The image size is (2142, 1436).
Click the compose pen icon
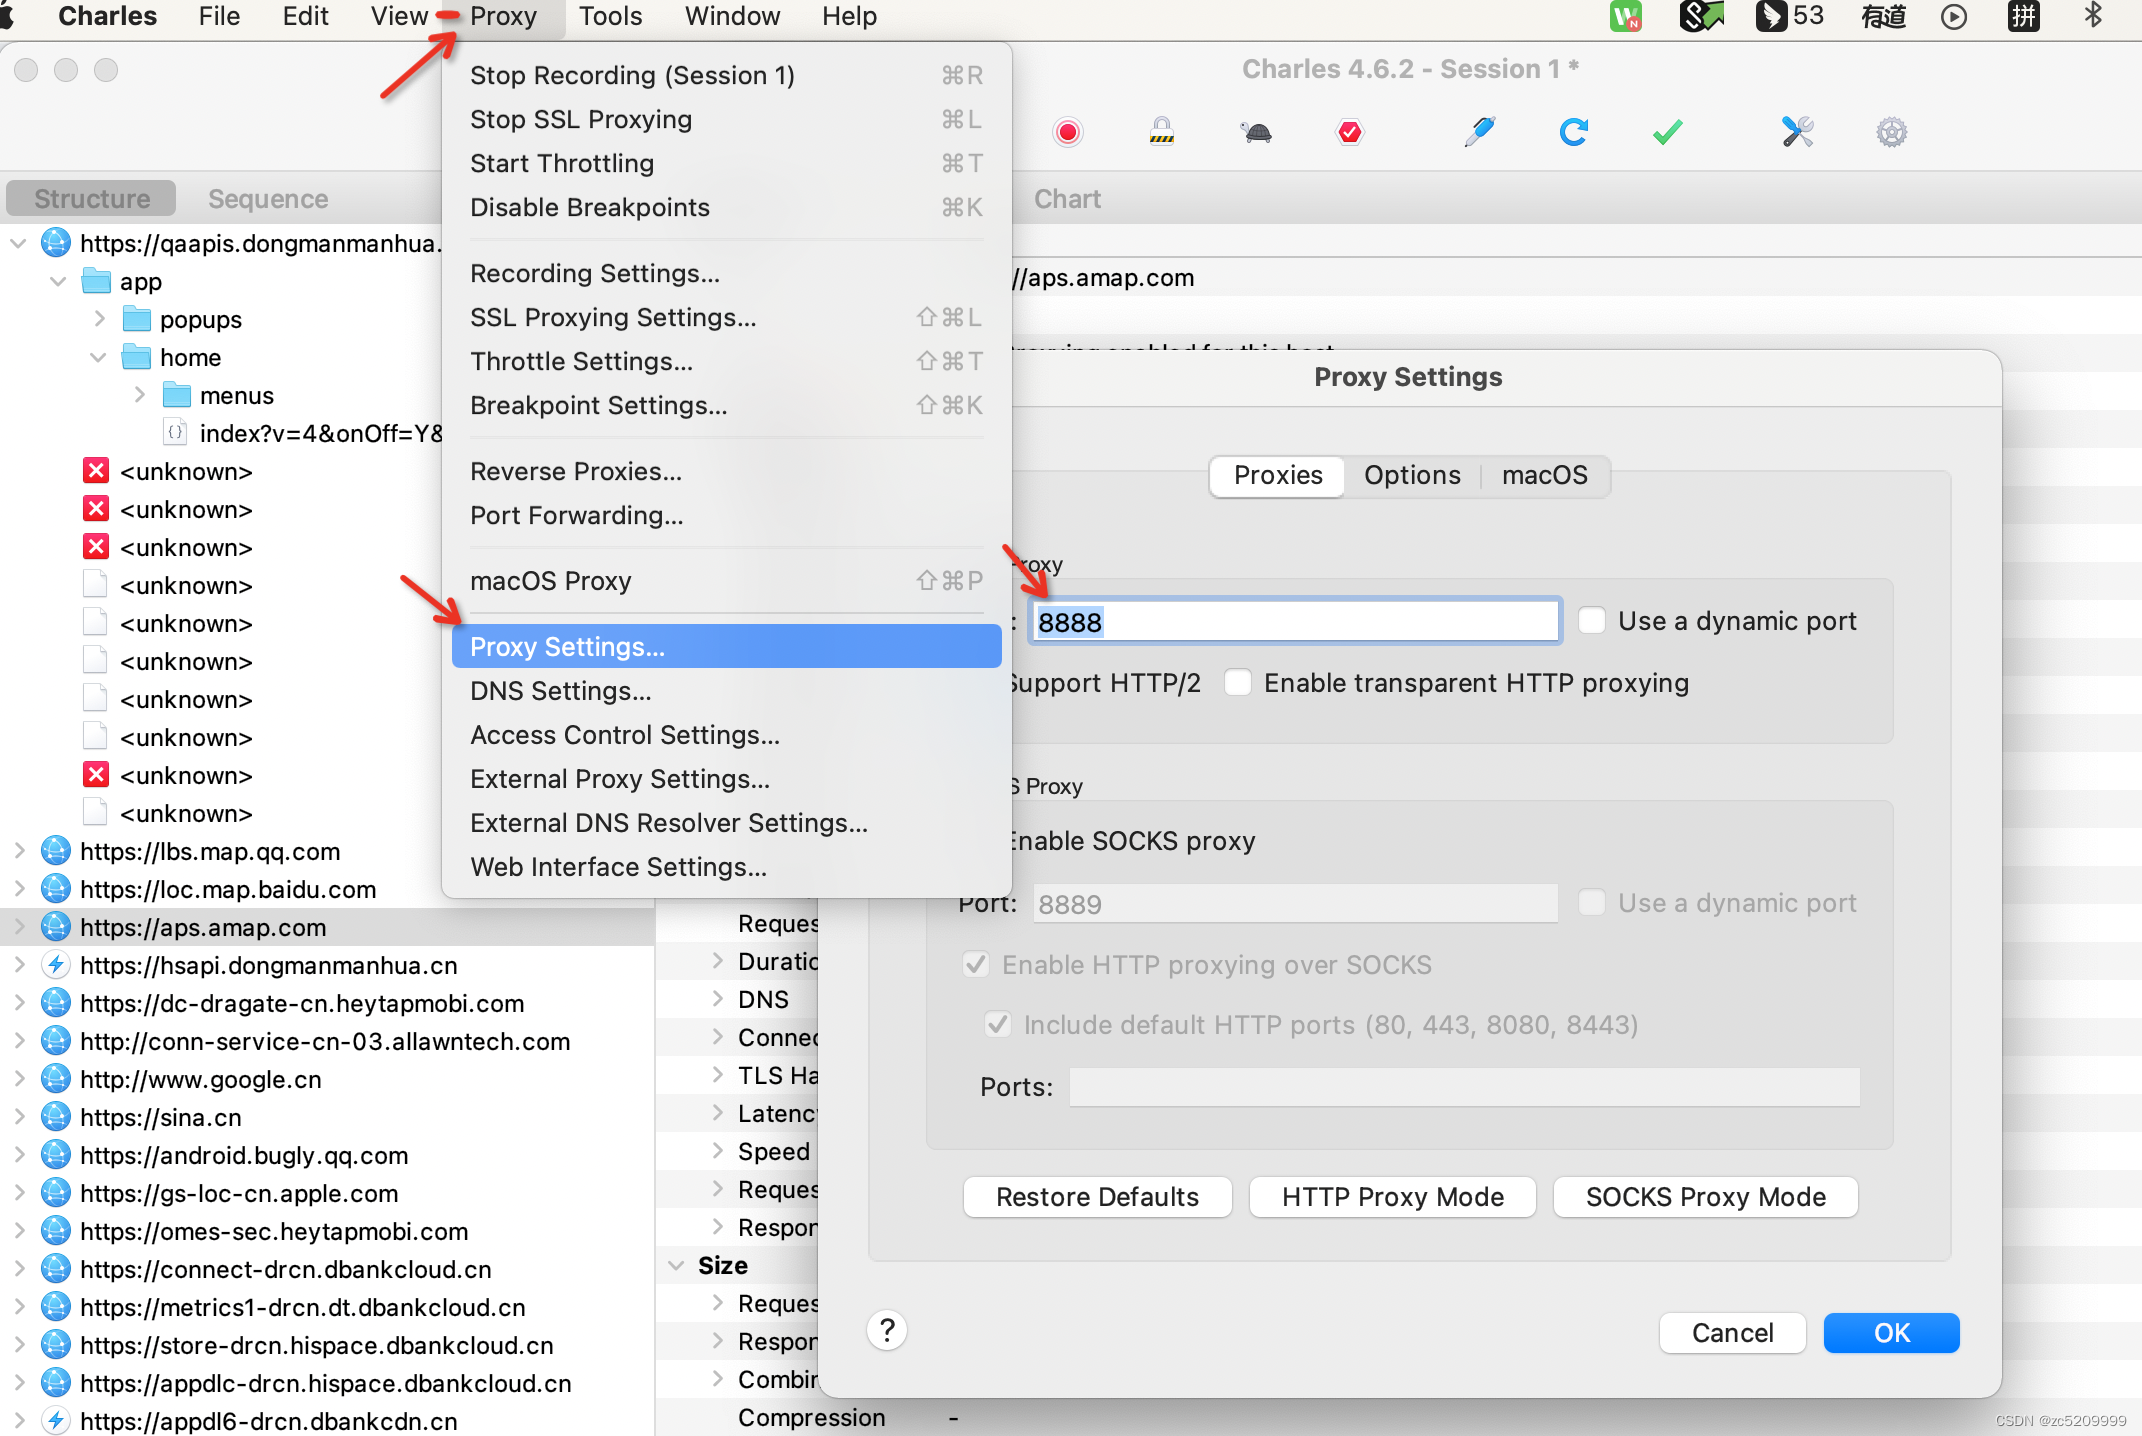pyautogui.click(x=1479, y=132)
